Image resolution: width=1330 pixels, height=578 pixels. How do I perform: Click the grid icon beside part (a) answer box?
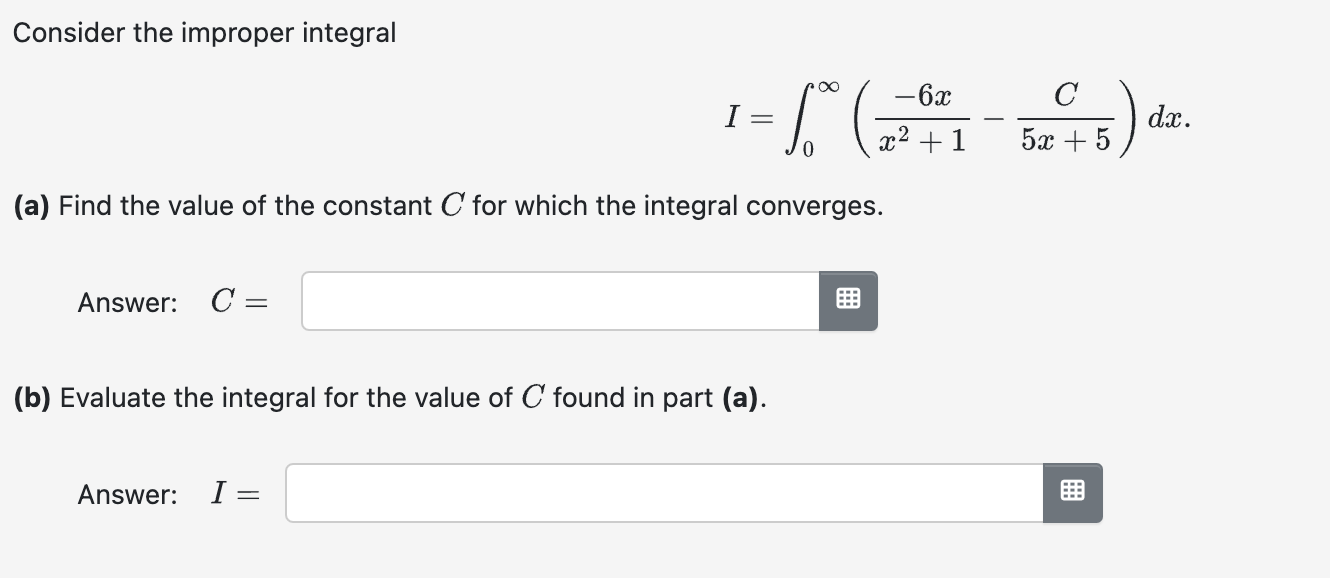coord(848,300)
